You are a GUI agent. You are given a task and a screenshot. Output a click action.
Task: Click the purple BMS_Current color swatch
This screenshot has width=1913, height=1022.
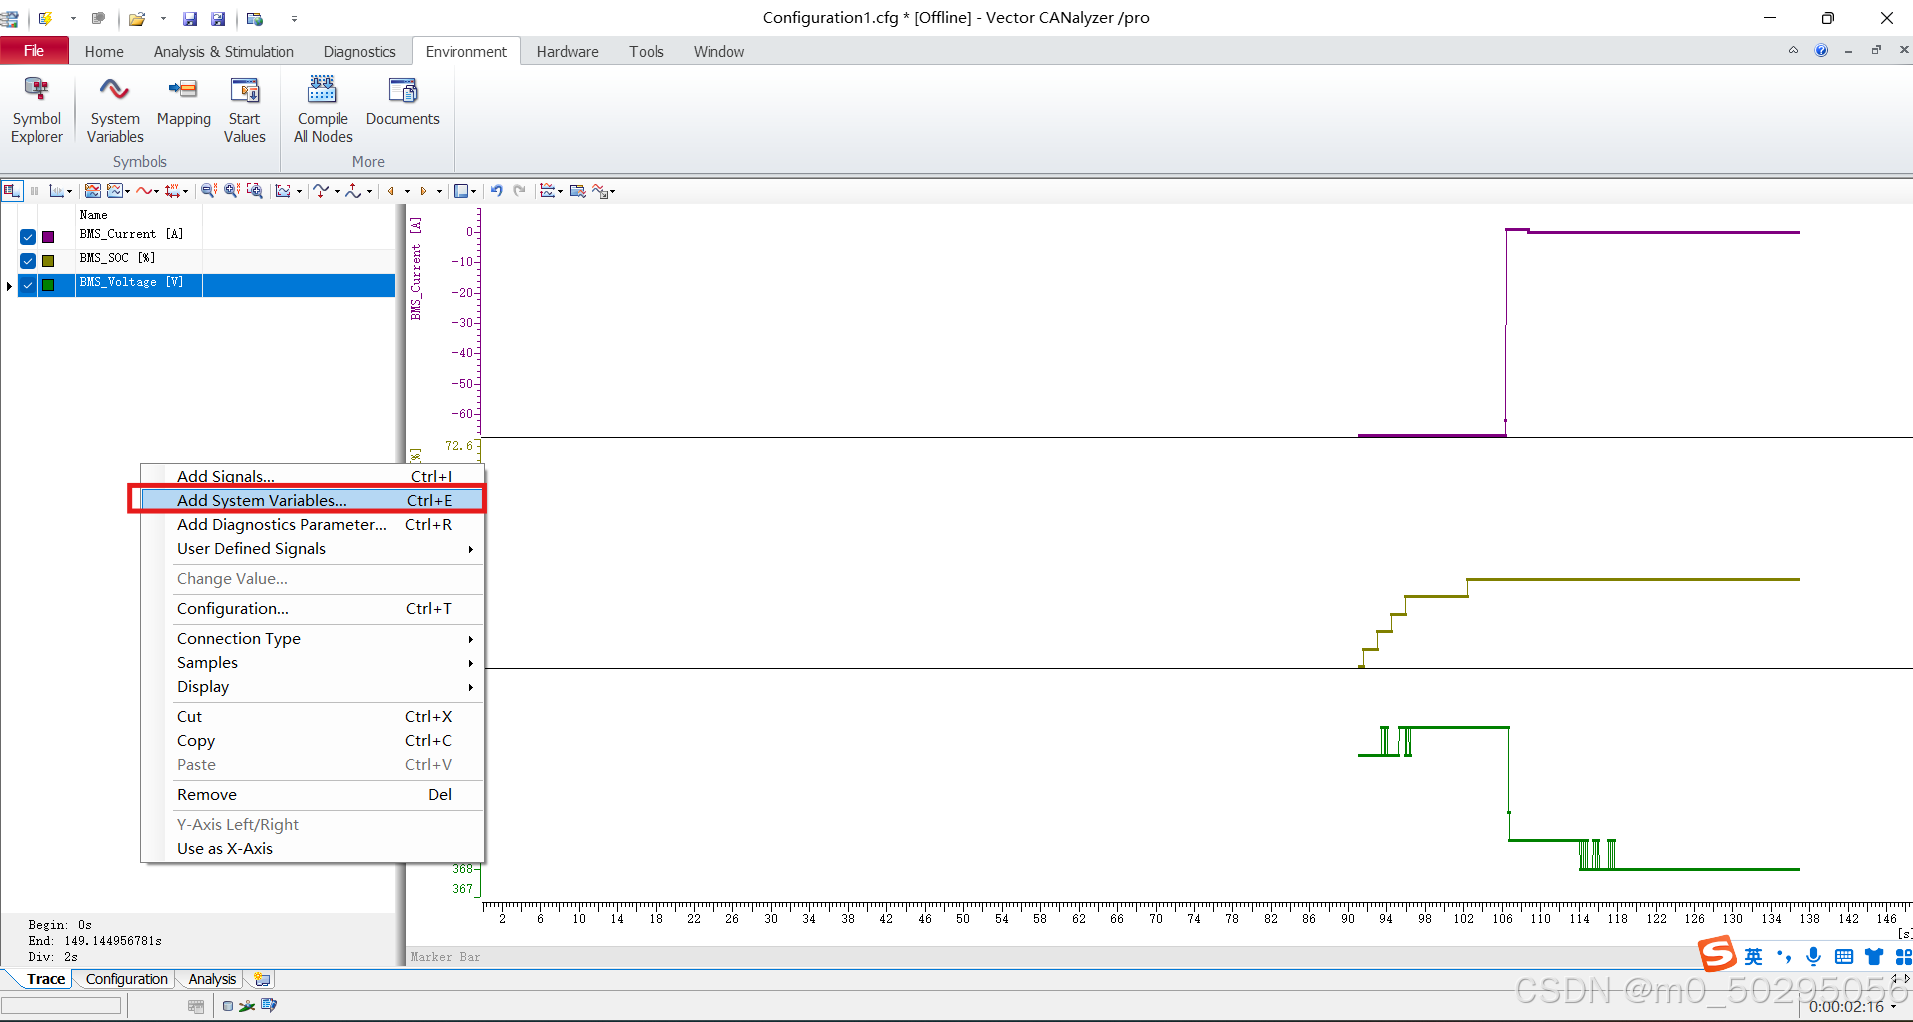tap(48, 237)
